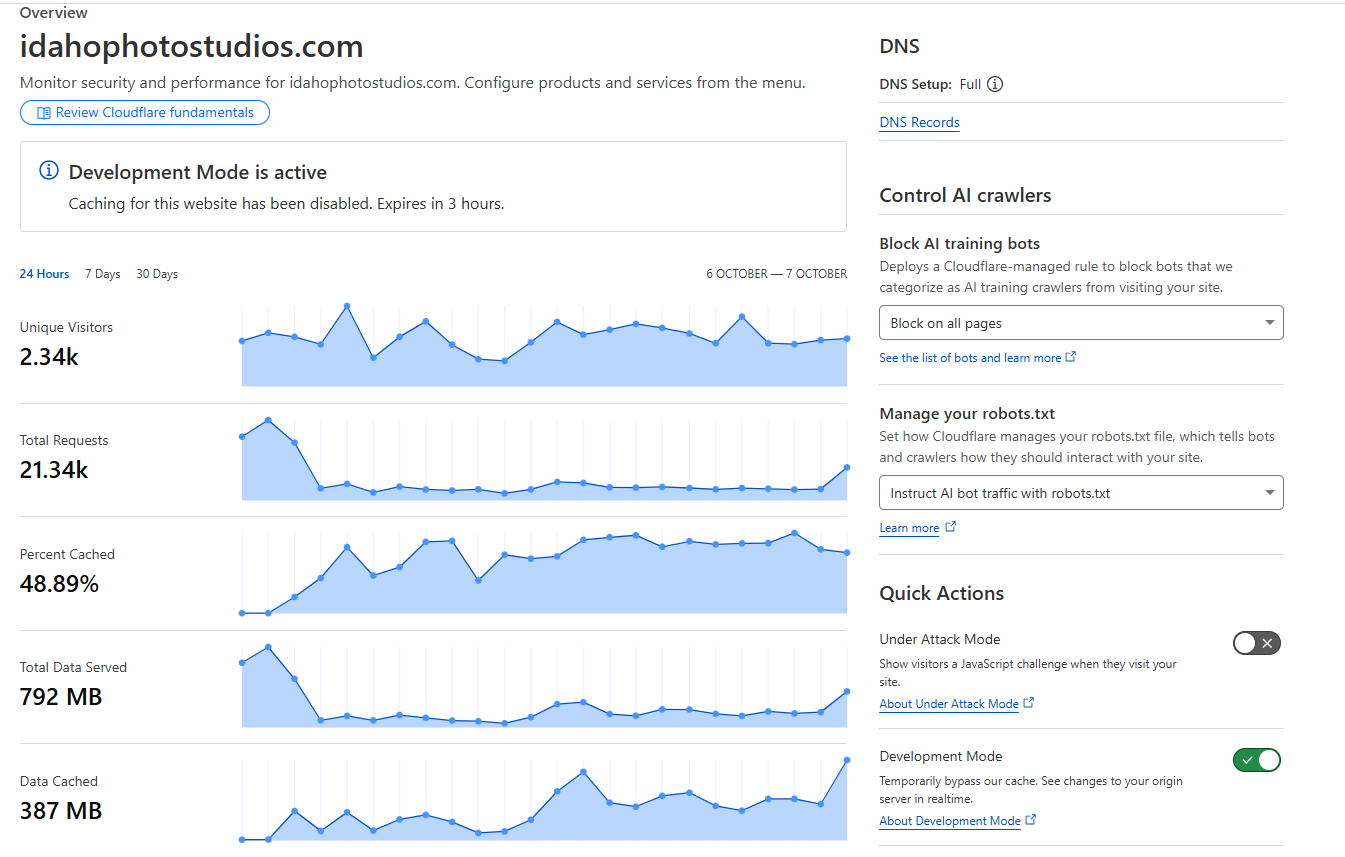Click the Development Mode info circle icon
This screenshot has height=857, width=1345.
tap(48, 171)
